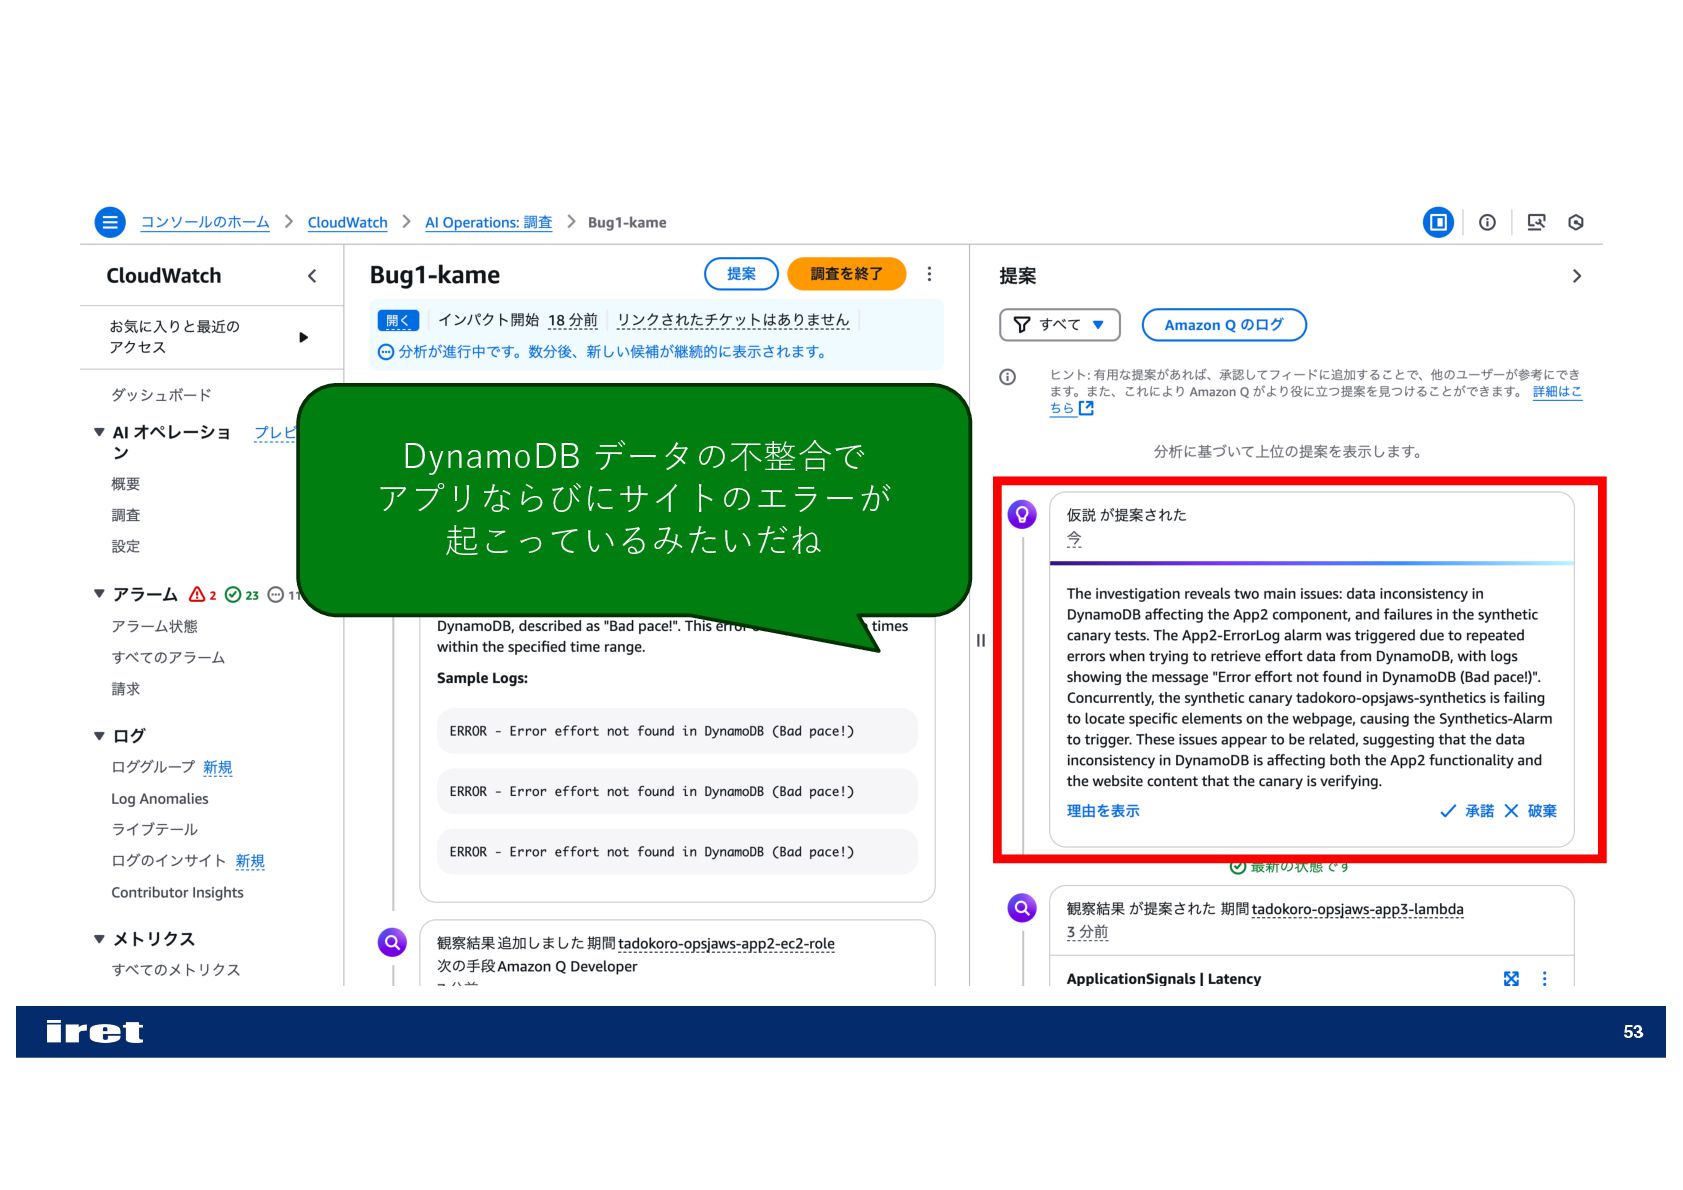This screenshot has height=1190, width=1683.
Task: Collapse the メトリクス section triangle
Action: point(99,939)
